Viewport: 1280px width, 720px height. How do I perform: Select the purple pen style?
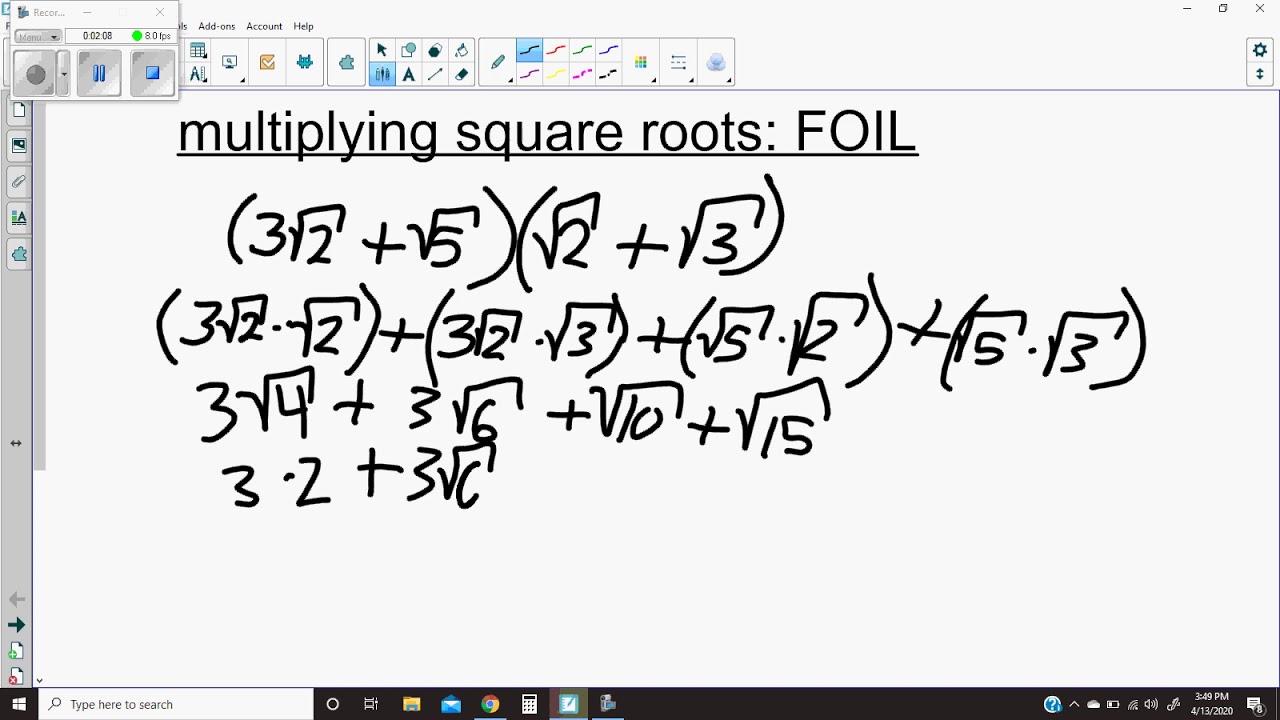click(x=529, y=74)
